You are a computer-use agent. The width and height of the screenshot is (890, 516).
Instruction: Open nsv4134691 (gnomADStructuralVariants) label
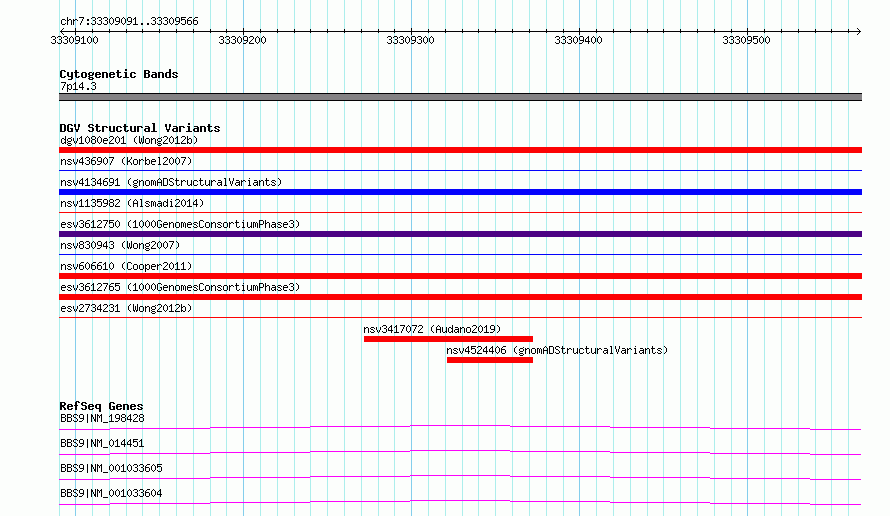click(171, 182)
